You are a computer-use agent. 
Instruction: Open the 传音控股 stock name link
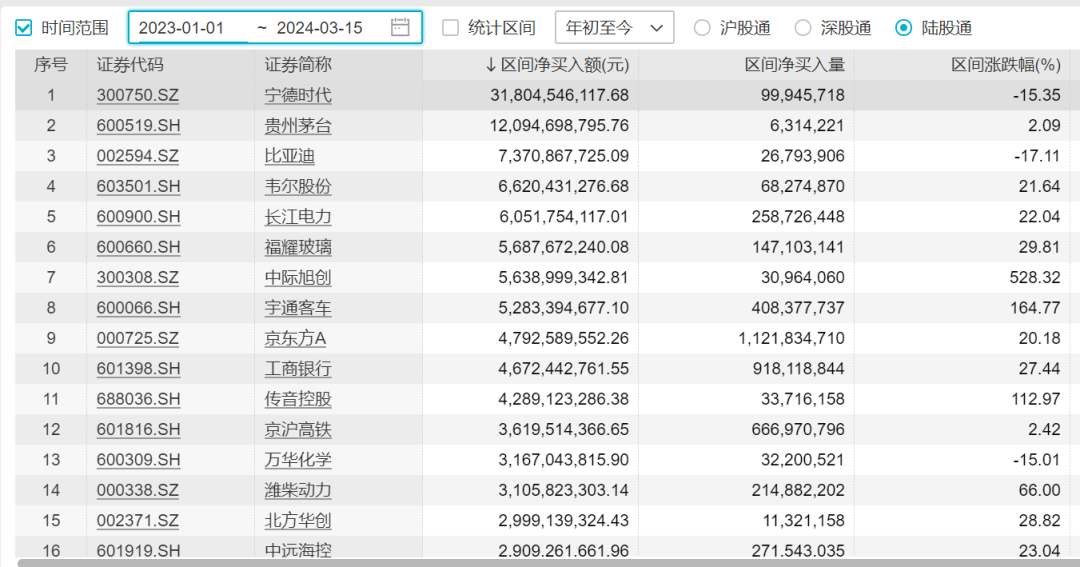pyautogui.click(x=298, y=399)
